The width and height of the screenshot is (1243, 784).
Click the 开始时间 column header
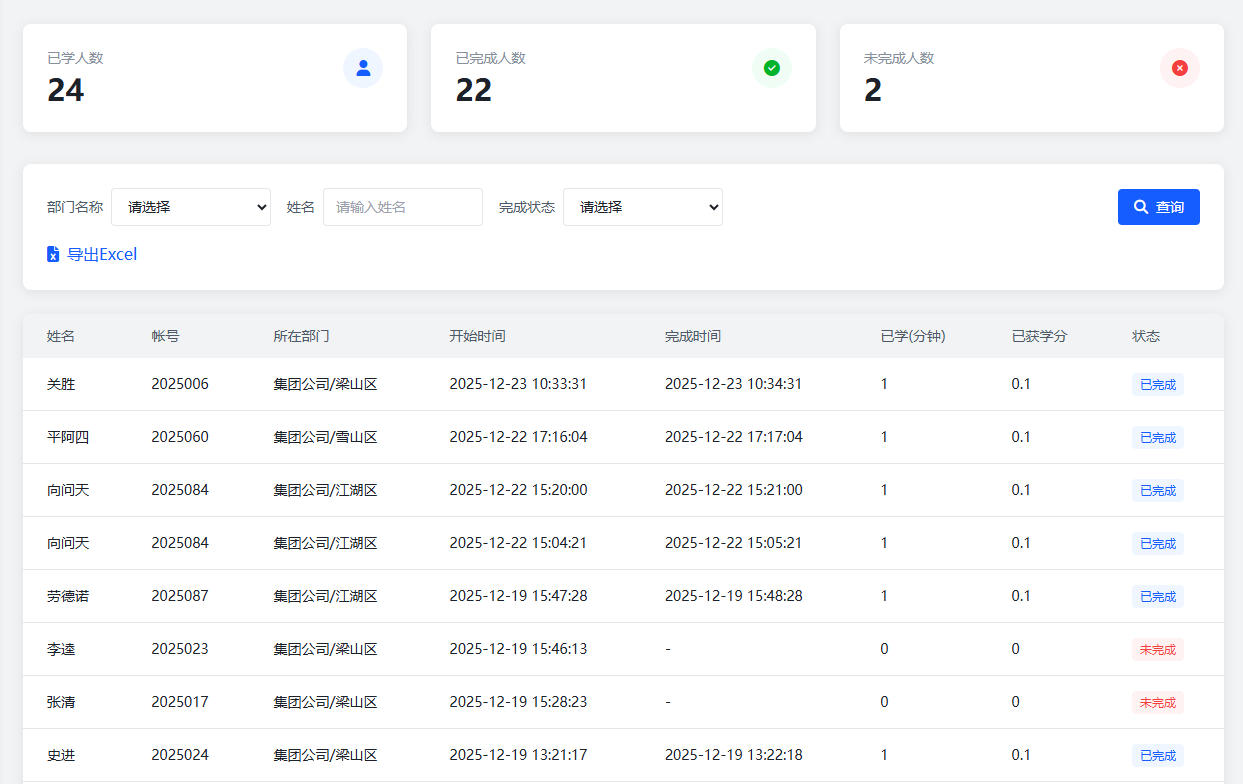click(477, 336)
